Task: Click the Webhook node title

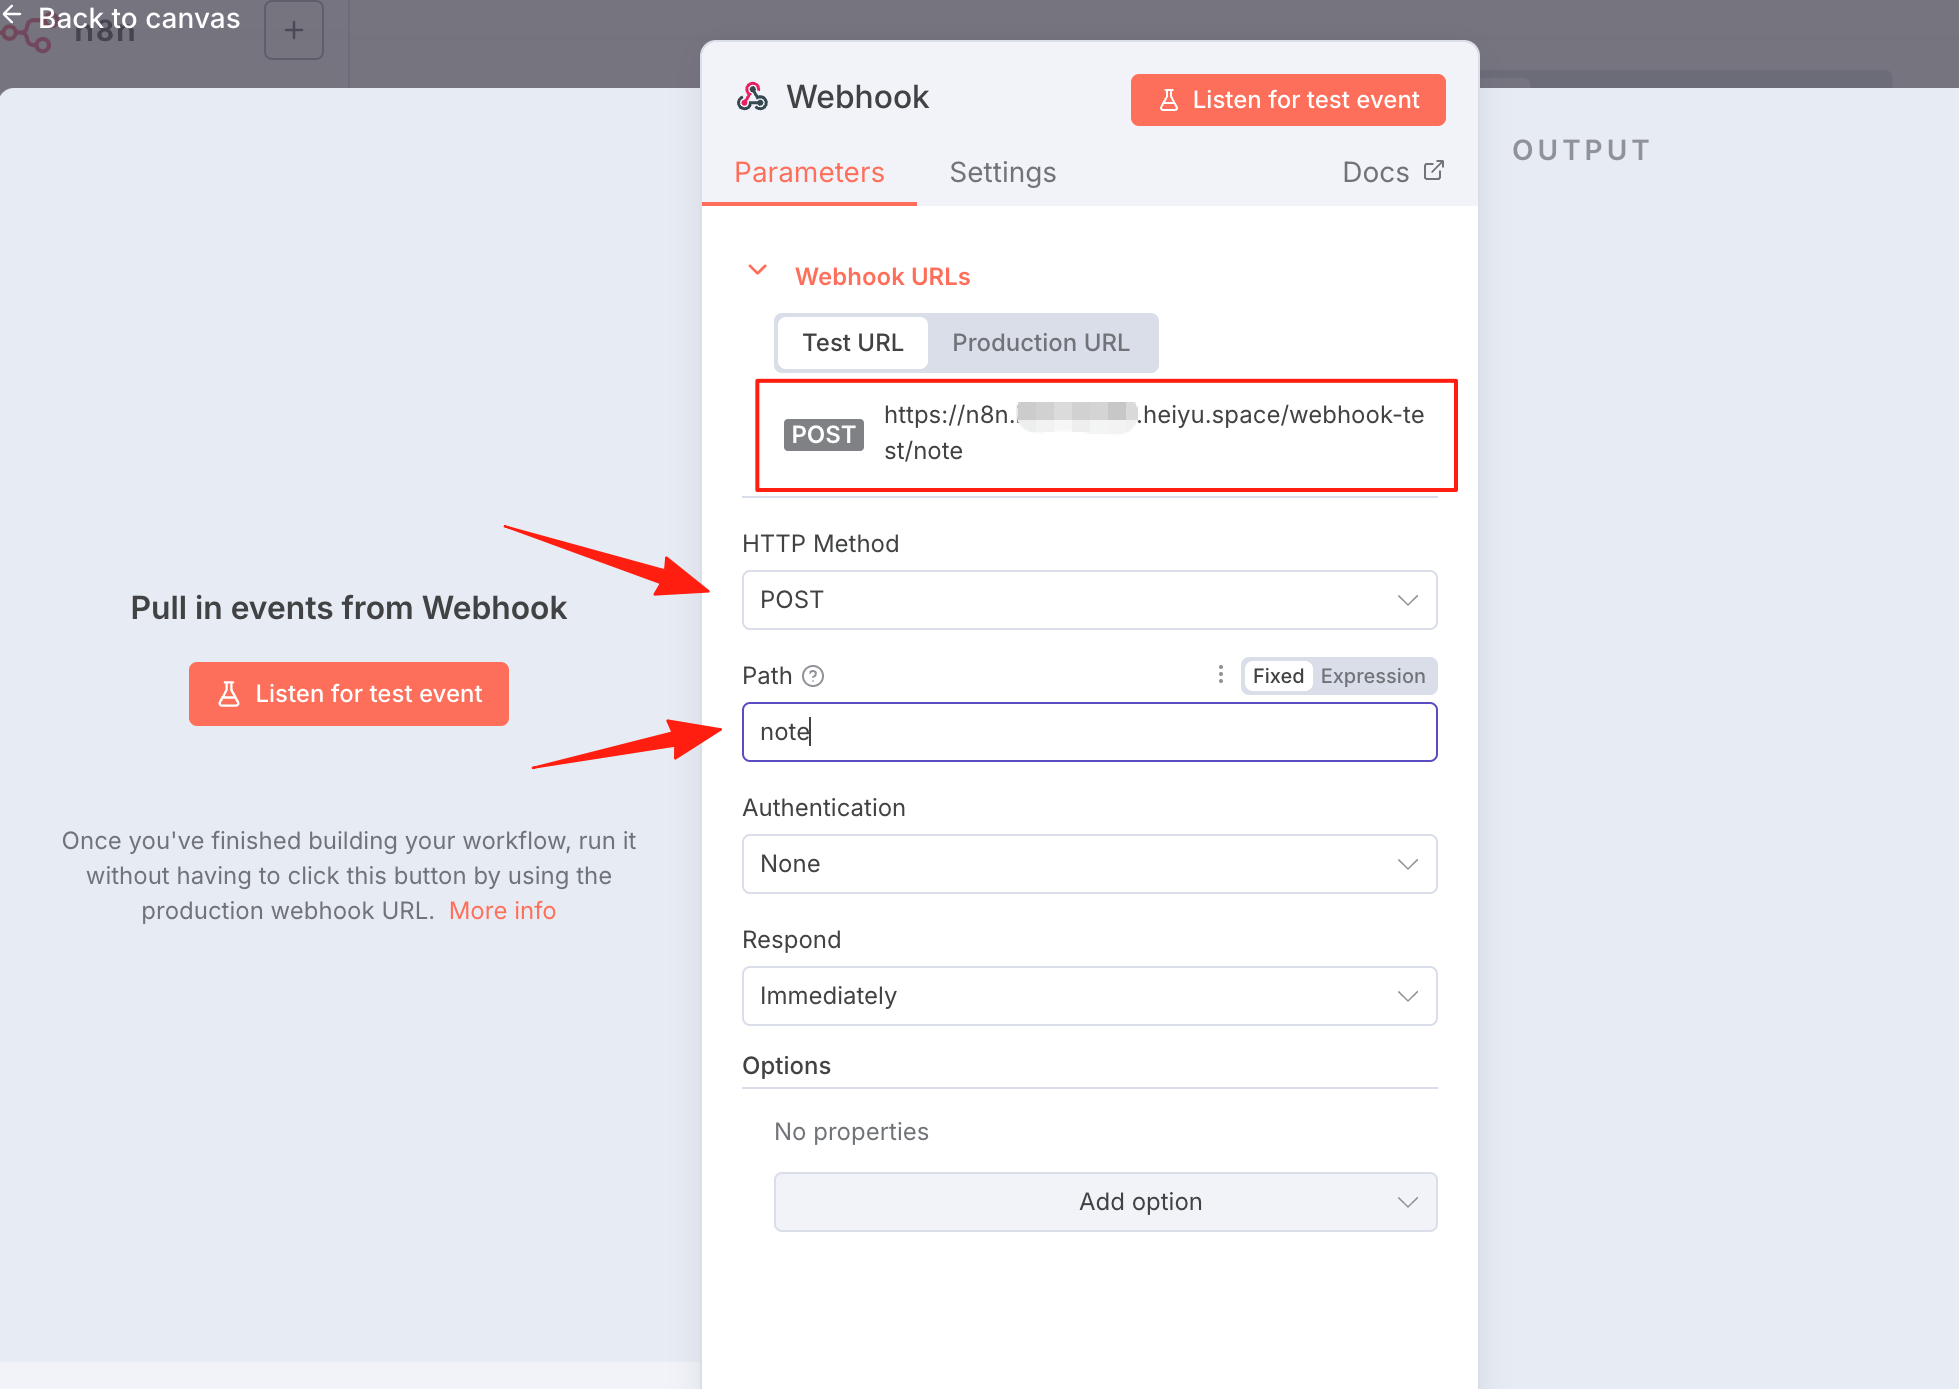Action: 858,97
